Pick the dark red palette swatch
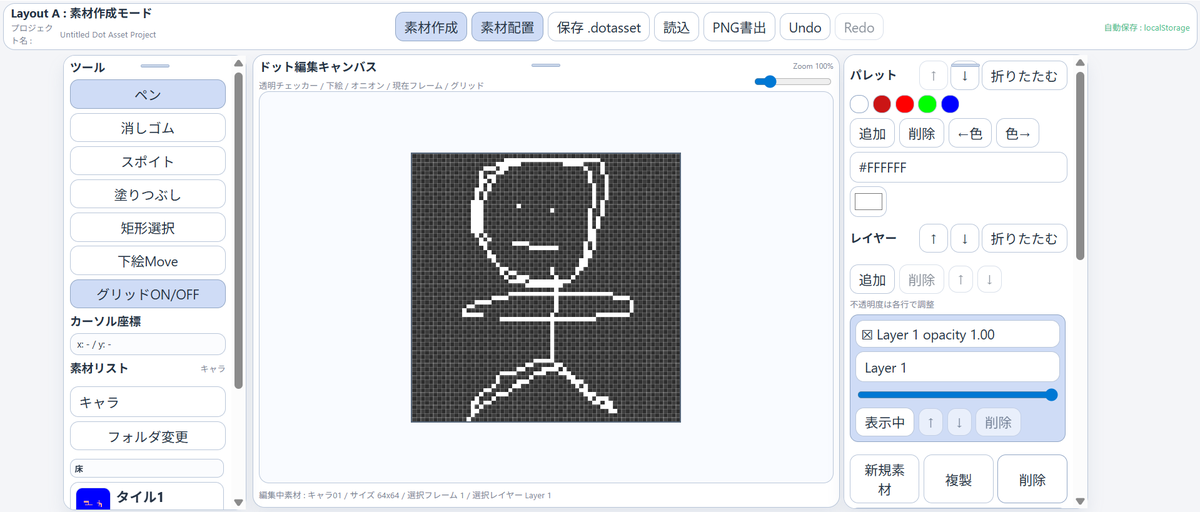The image size is (1200, 512). [882, 104]
